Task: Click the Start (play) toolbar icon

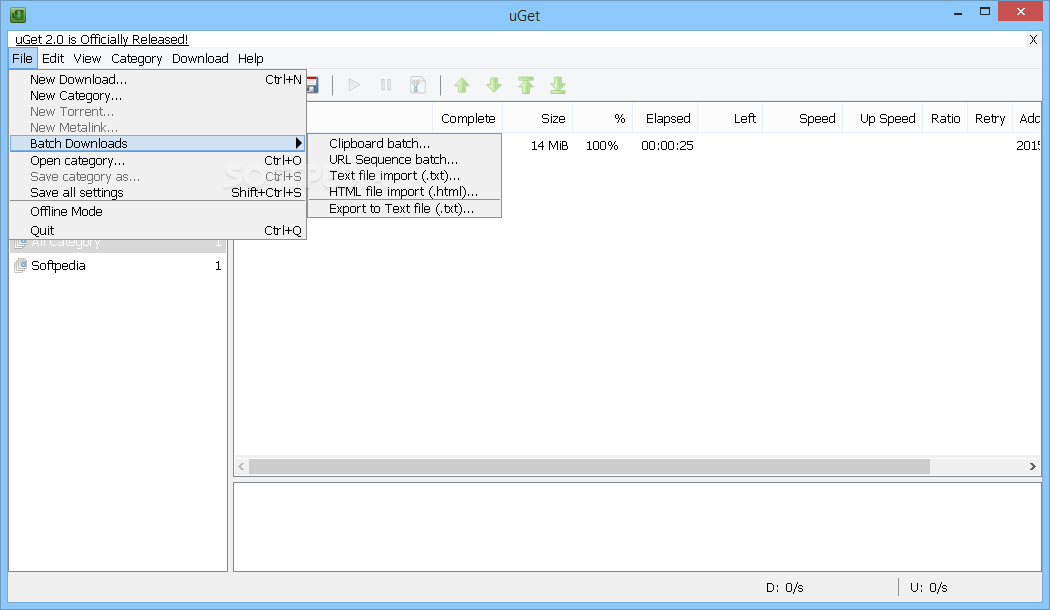Action: coord(354,85)
